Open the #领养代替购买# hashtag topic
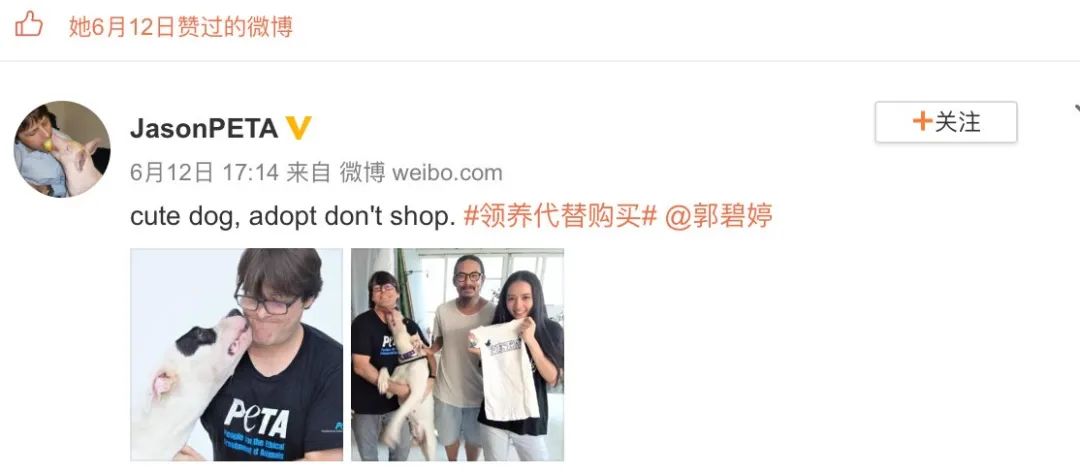The height and width of the screenshot is (473, 1080). [x=561, y=216]
